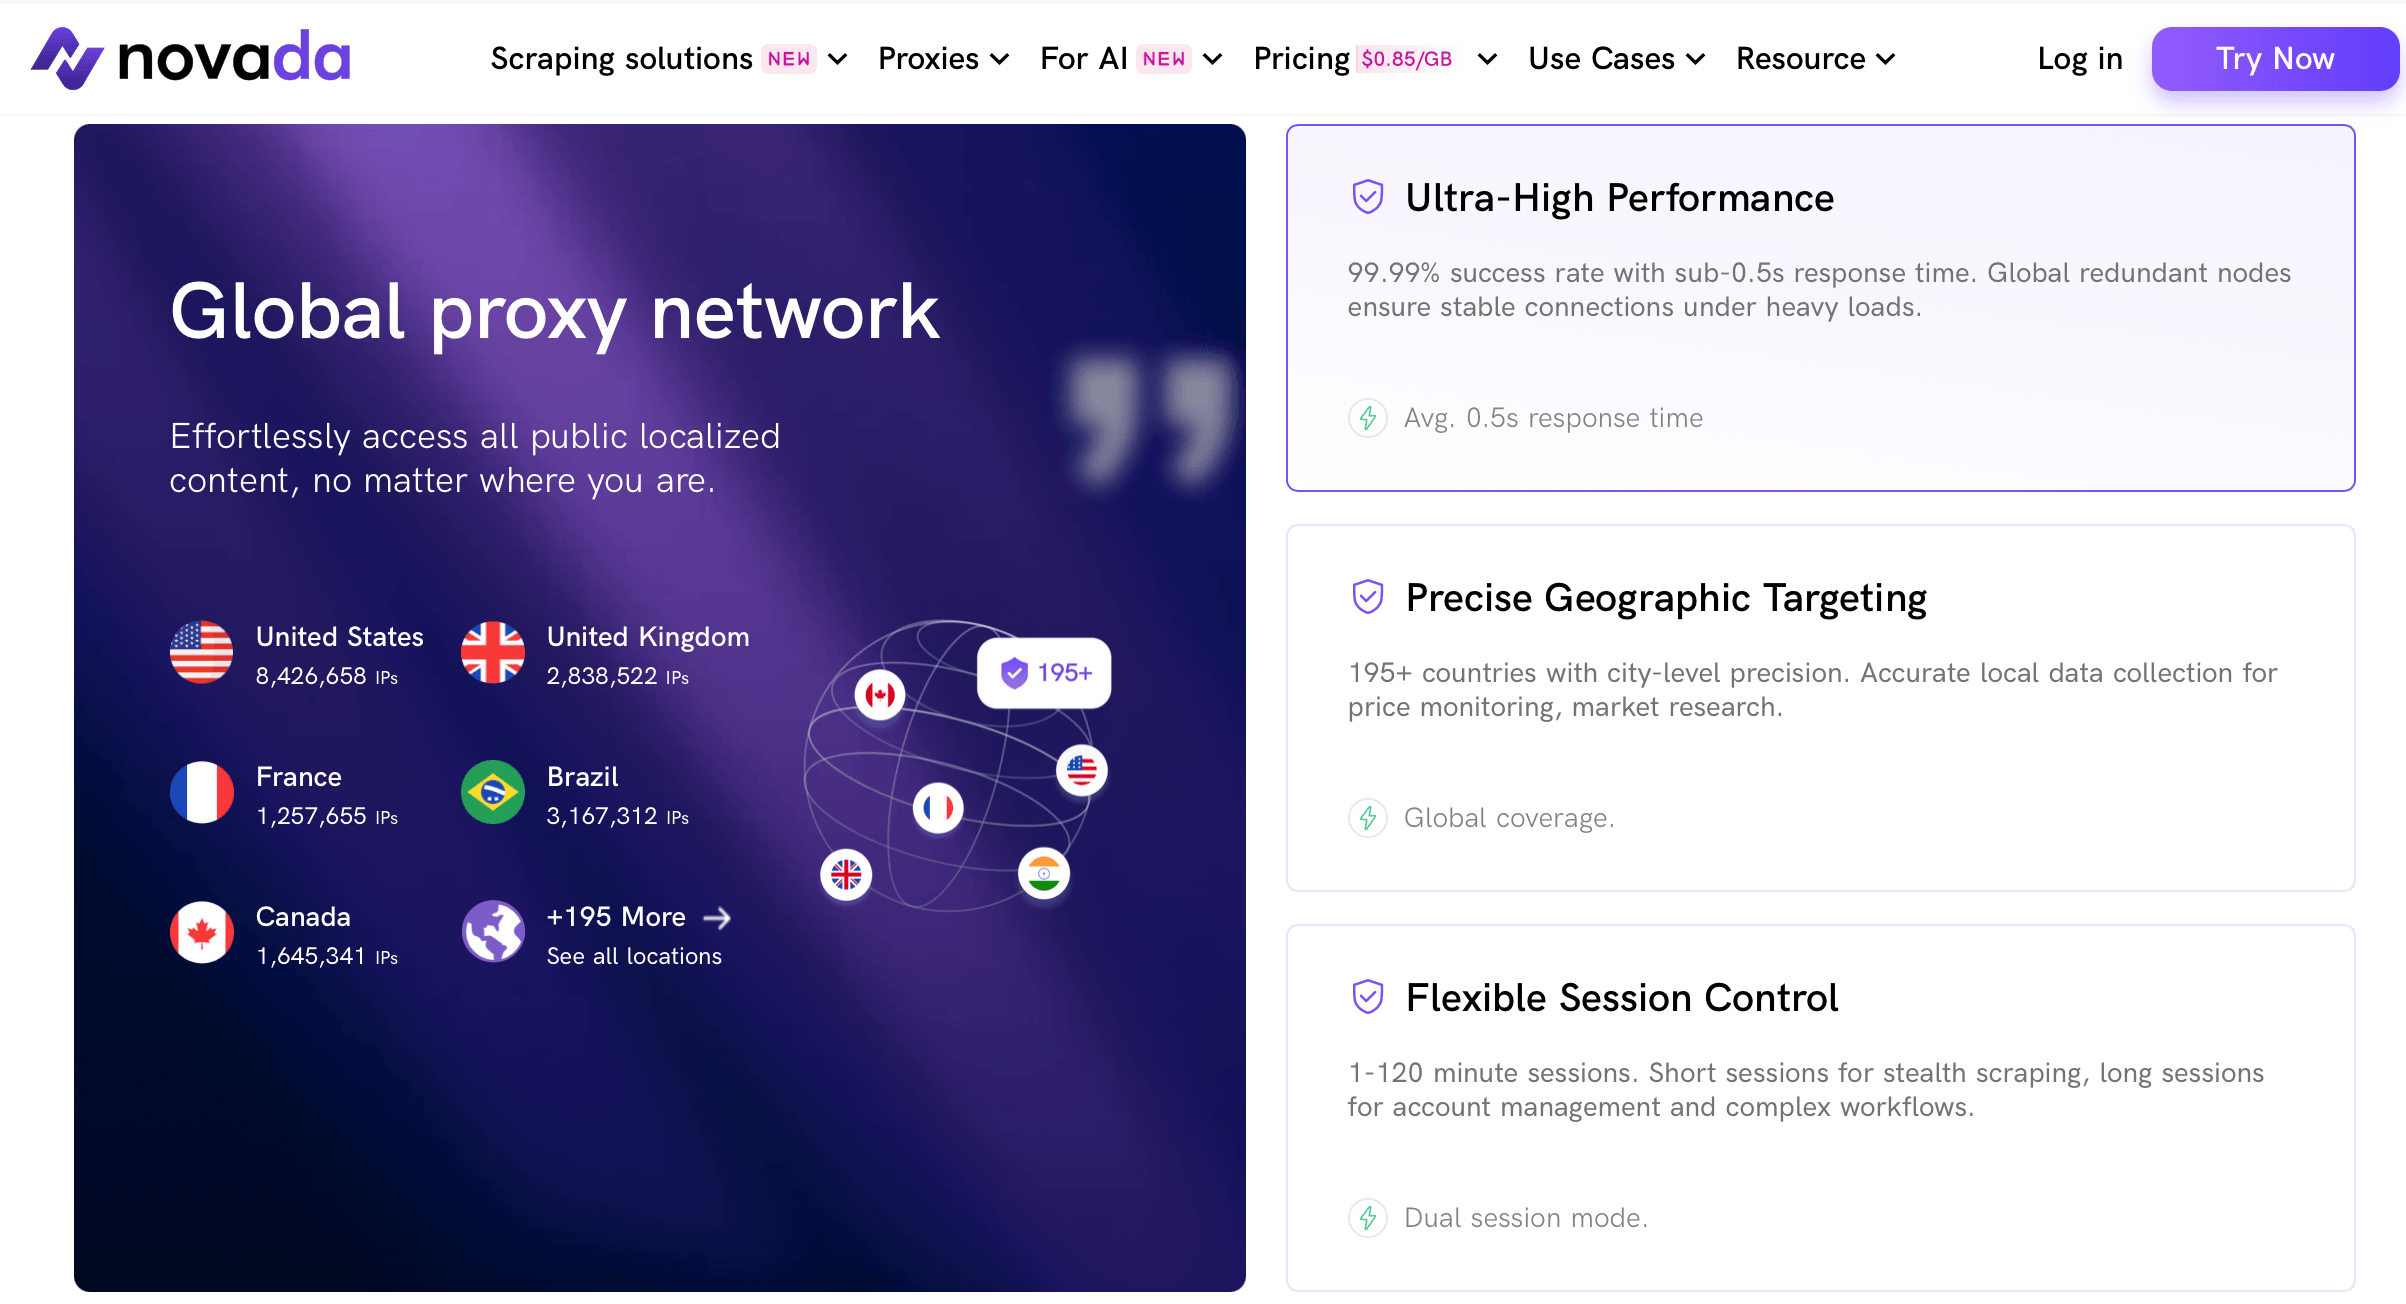Expand the Proxies dropdown chevron
2406x1304 pixels.
(999, 59)
